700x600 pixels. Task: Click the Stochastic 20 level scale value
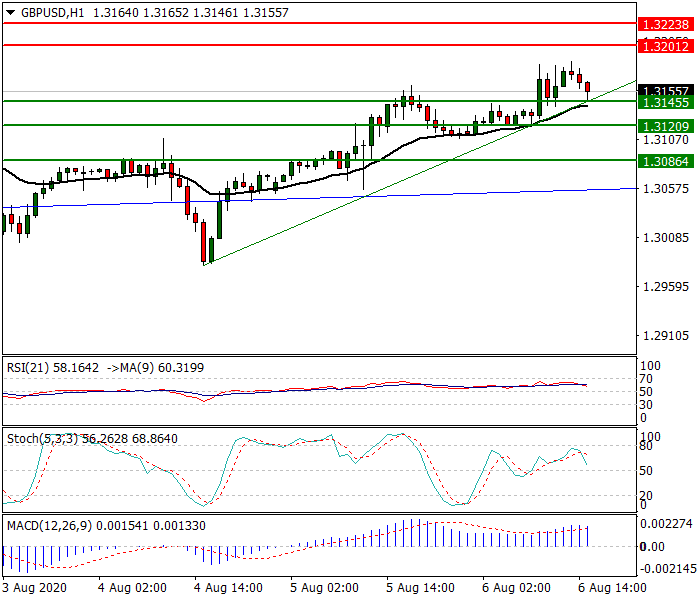pyautogui.click(x=646, y=495)
